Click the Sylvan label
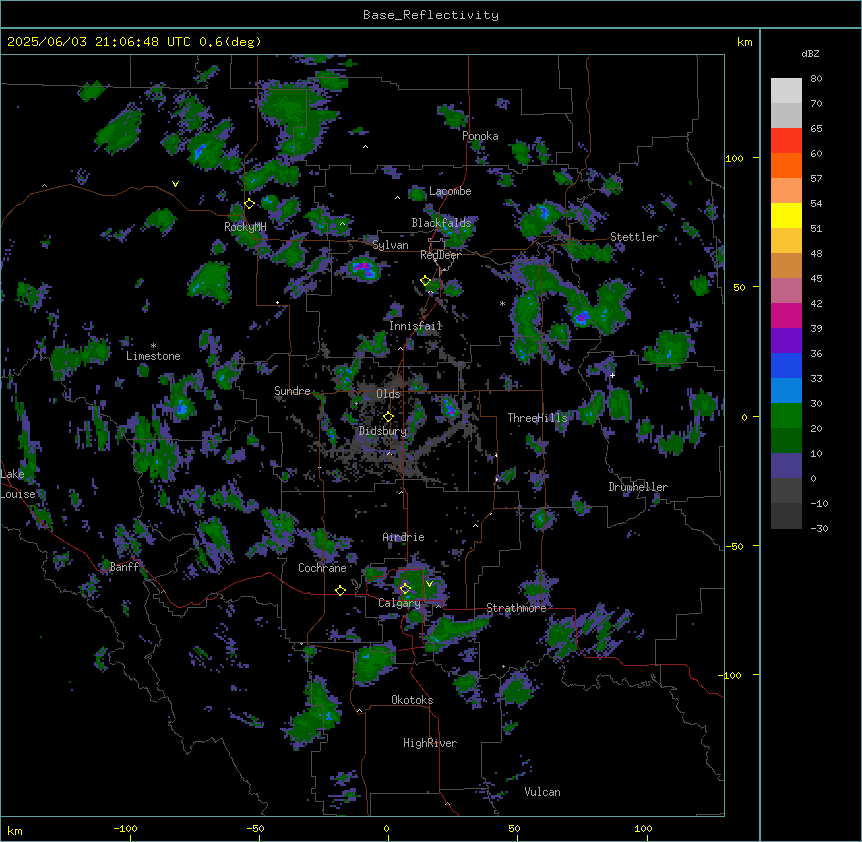The width and height of the screenshot is (862, 842). tap(390, 245)
